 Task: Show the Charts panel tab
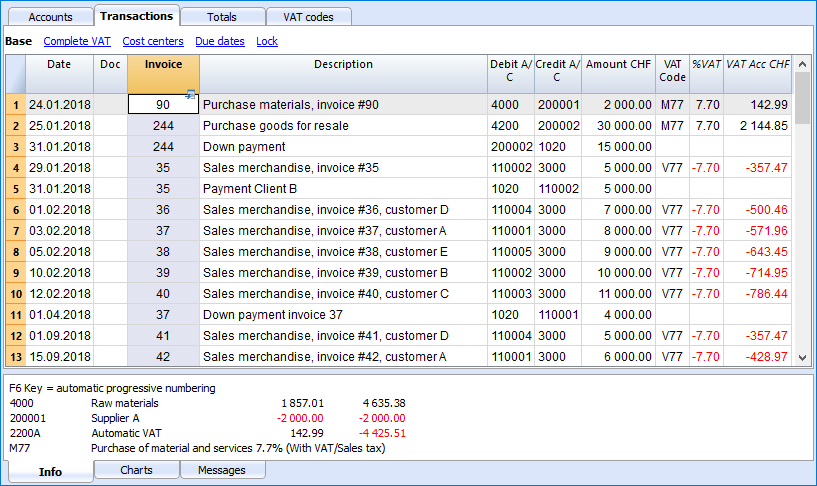pyautogui.click(x=137, y=470)
